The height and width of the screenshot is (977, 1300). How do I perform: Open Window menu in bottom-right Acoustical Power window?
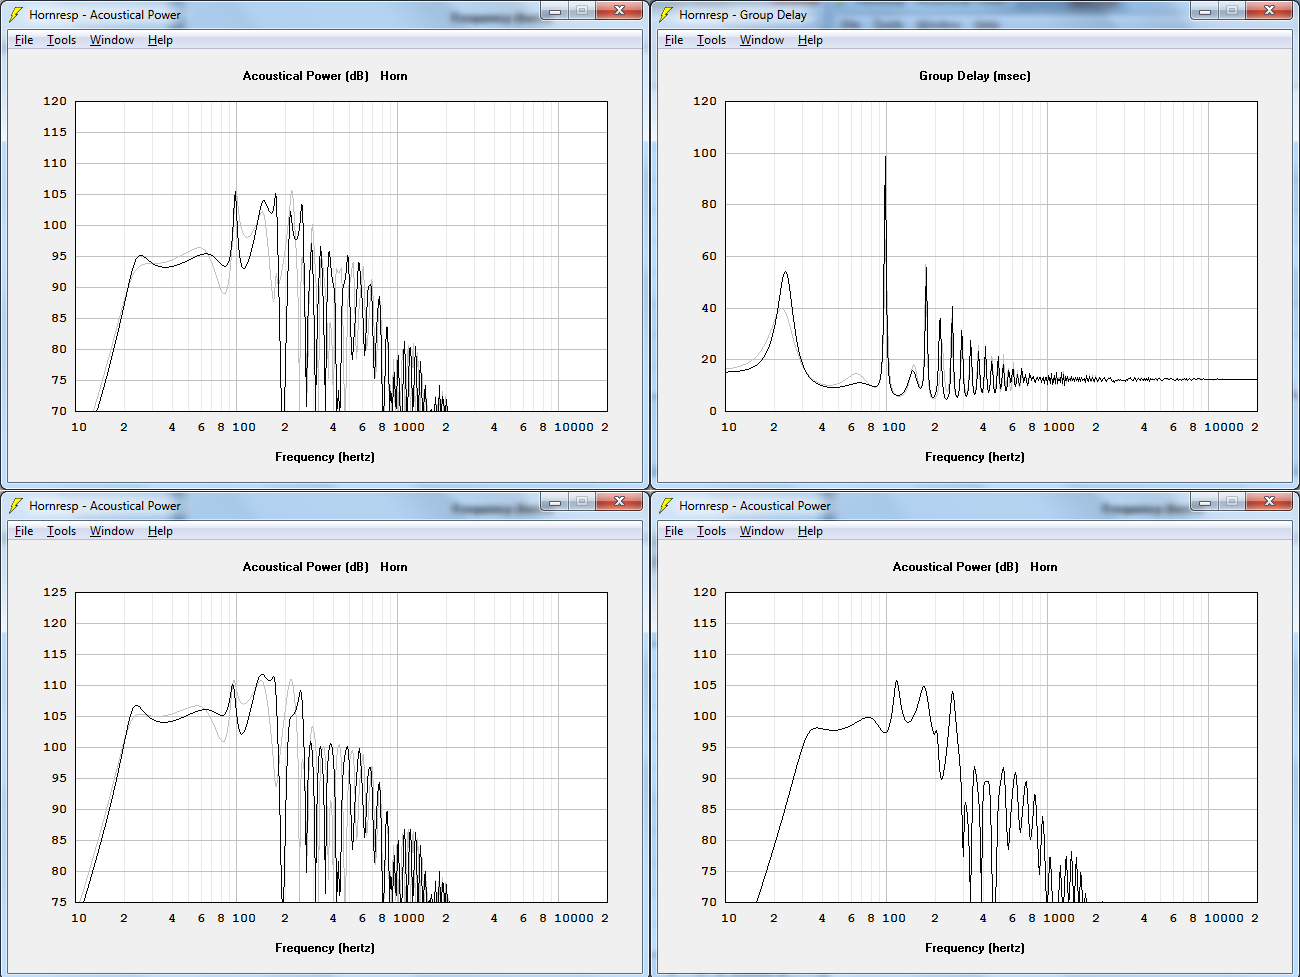(x=762, y=531)
